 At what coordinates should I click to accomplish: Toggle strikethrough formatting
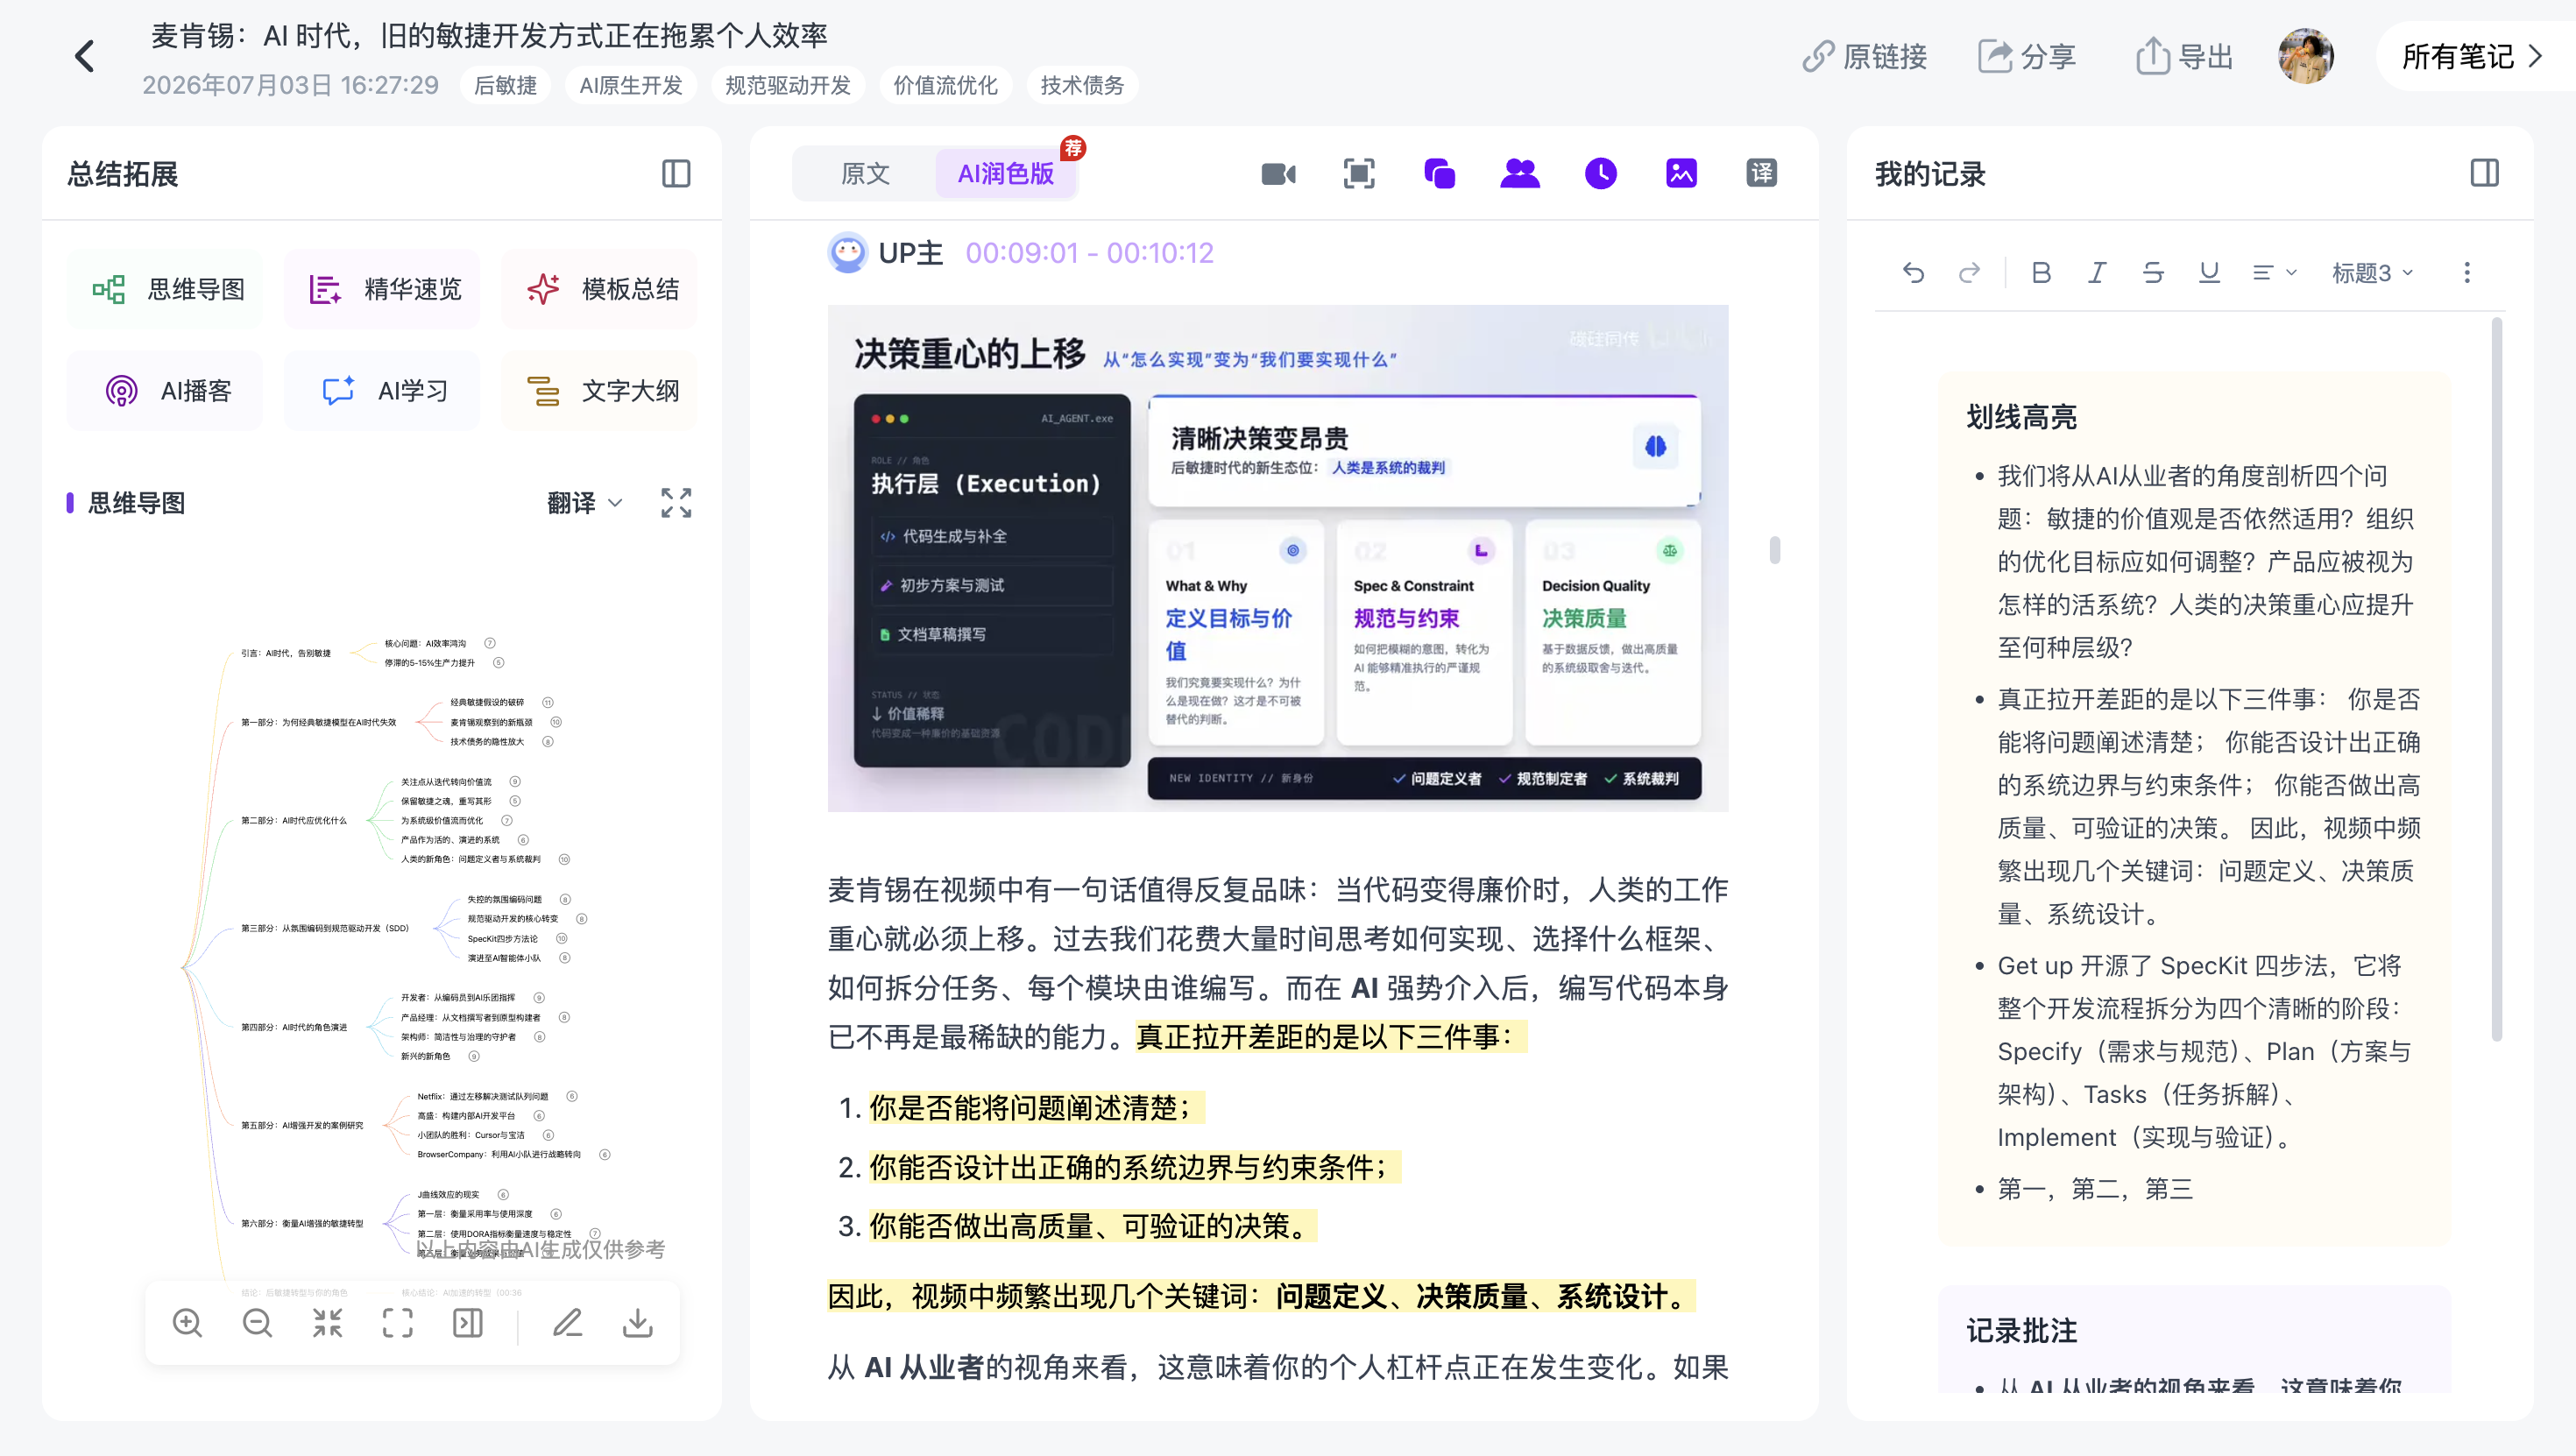tap(2153, 273)
